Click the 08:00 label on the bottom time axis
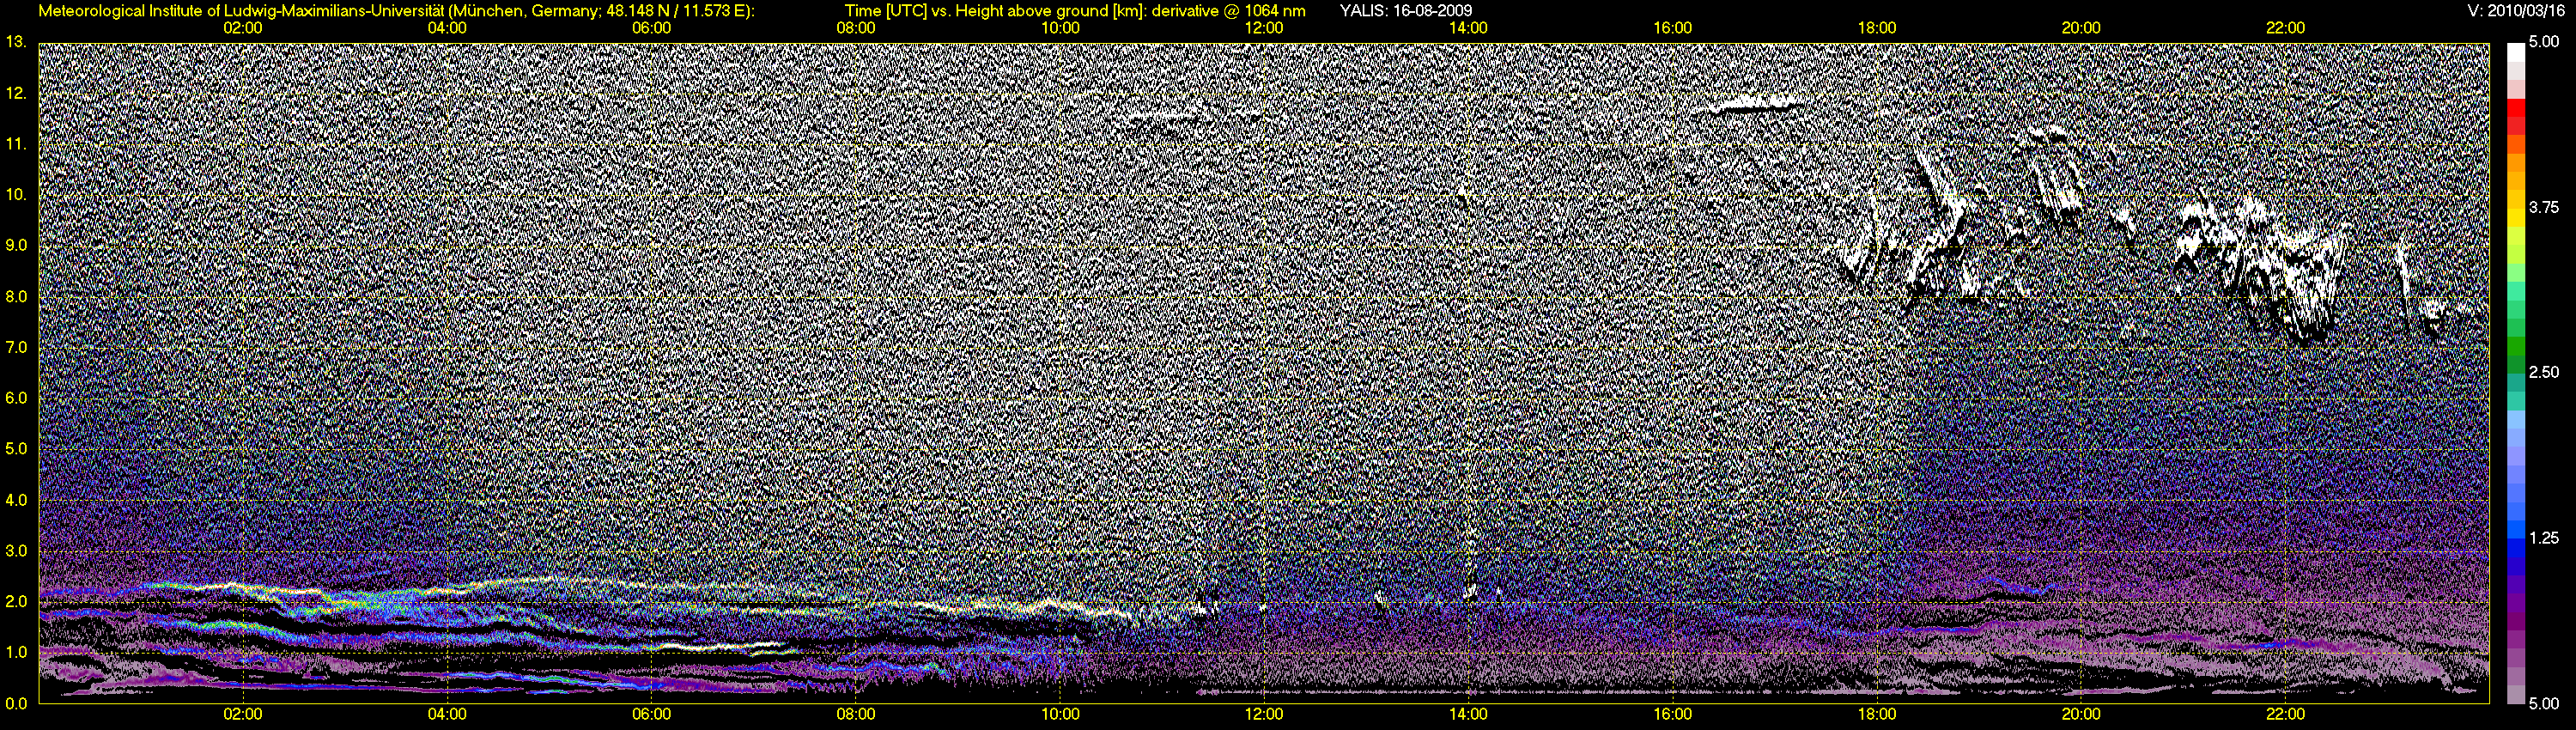This screenshot has width=2576, height=730. 856,714
